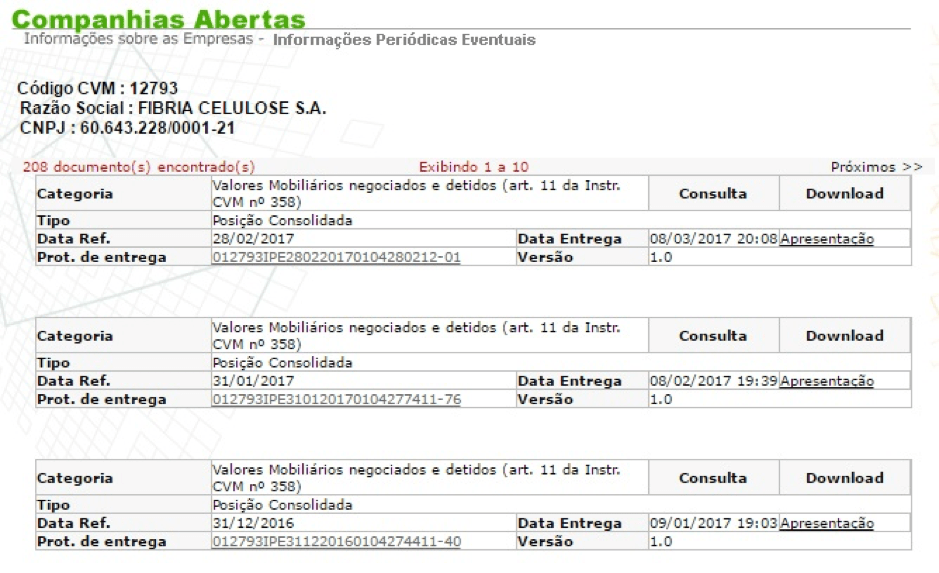Select Data Ref. value 31/12/2016
This screenshot has height=573, width=939.
coord(253,523)
